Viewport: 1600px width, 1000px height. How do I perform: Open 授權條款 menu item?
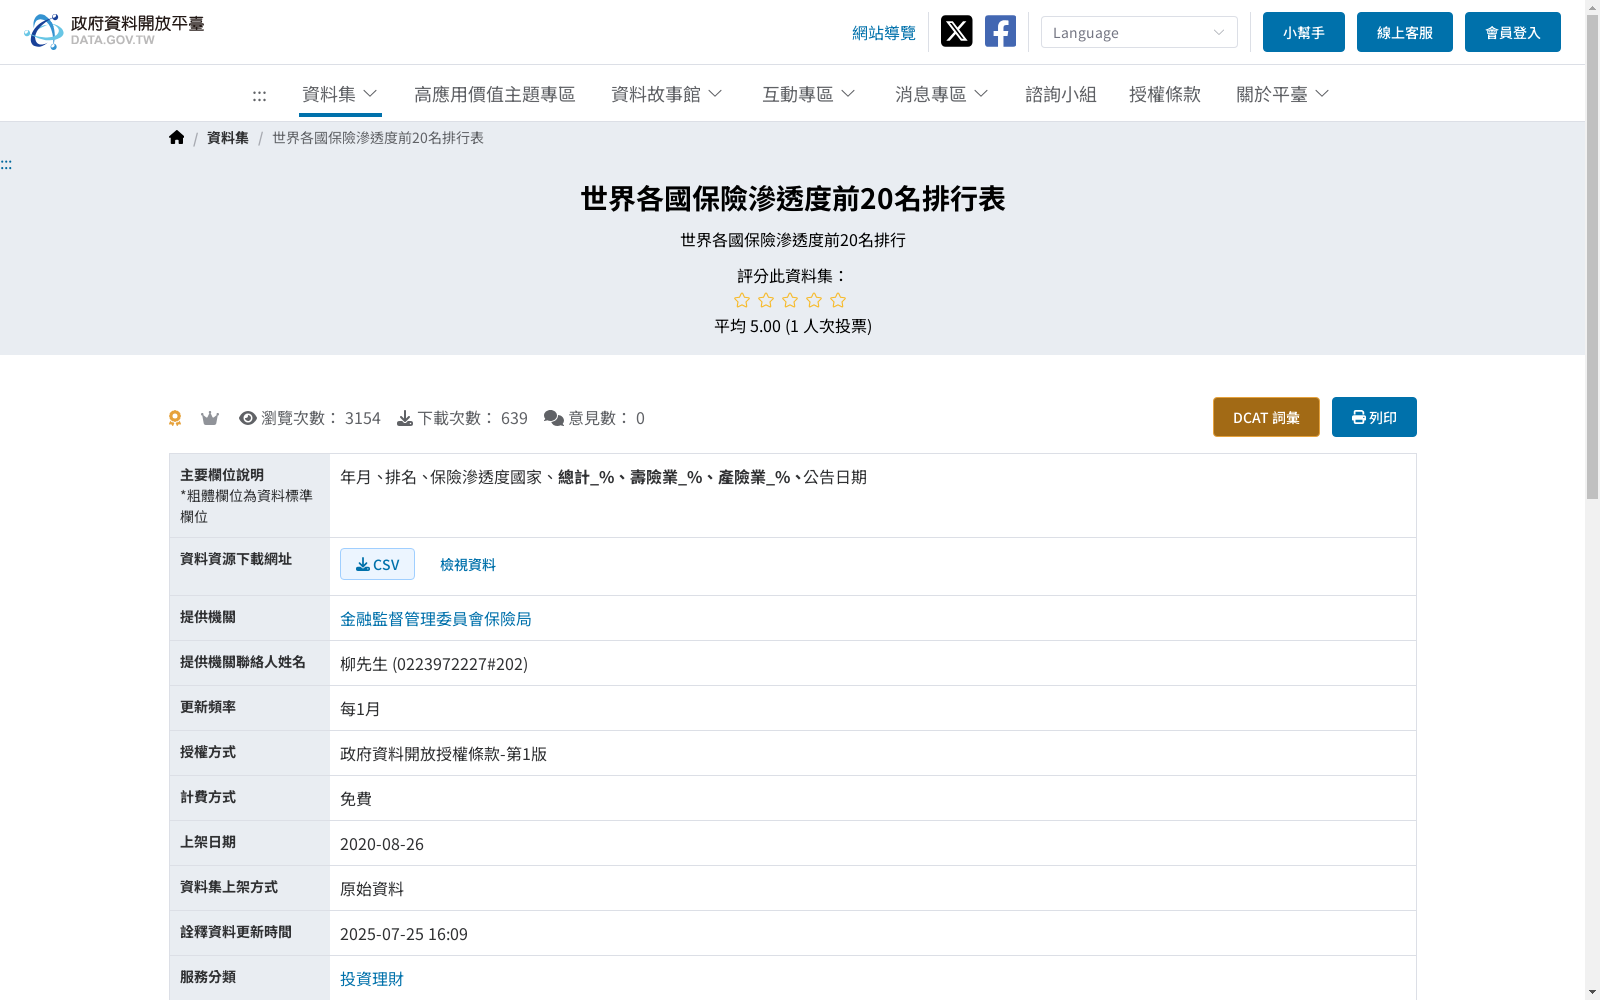click(x=1165, y=94)
